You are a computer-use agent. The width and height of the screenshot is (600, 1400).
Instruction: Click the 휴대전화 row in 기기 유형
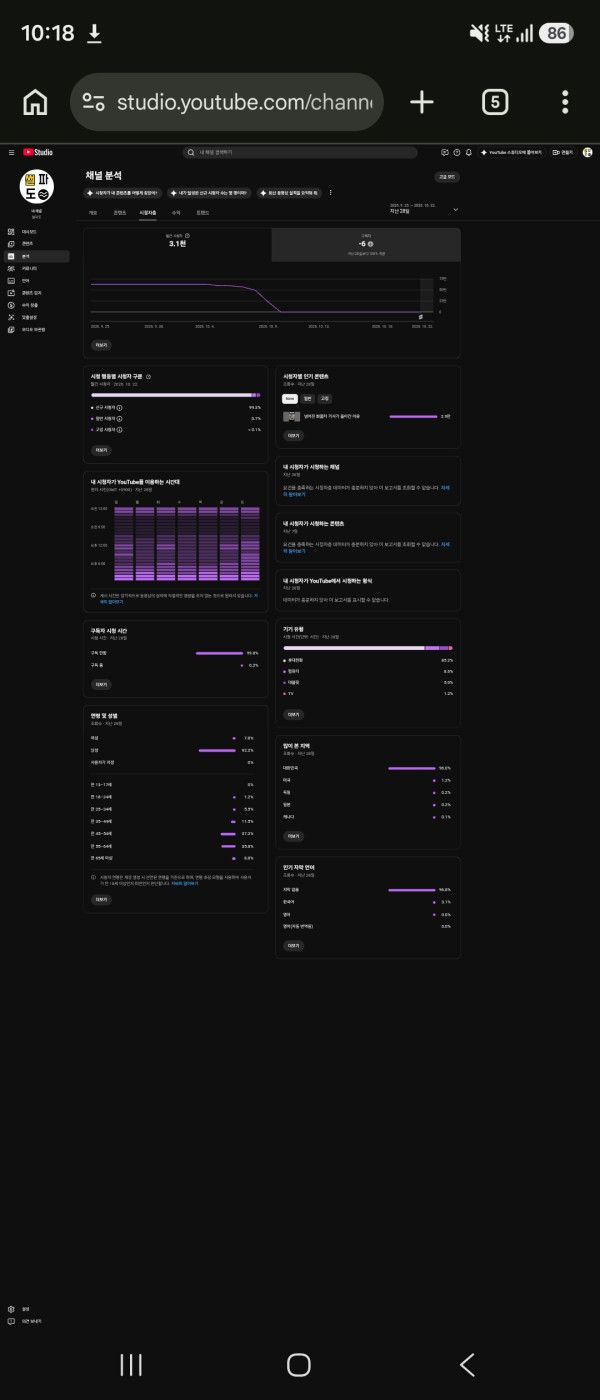click(366, 660)
